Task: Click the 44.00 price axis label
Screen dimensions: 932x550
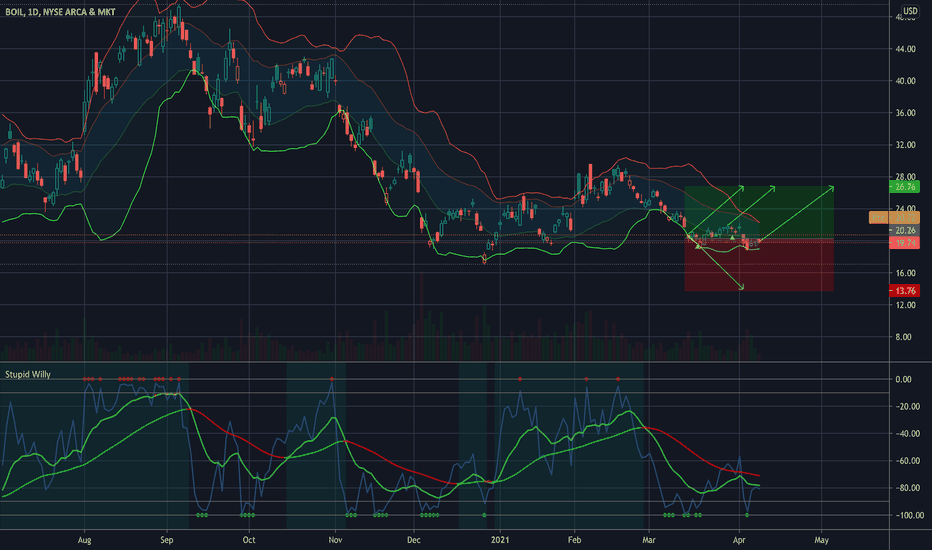Action: [905, 49]
